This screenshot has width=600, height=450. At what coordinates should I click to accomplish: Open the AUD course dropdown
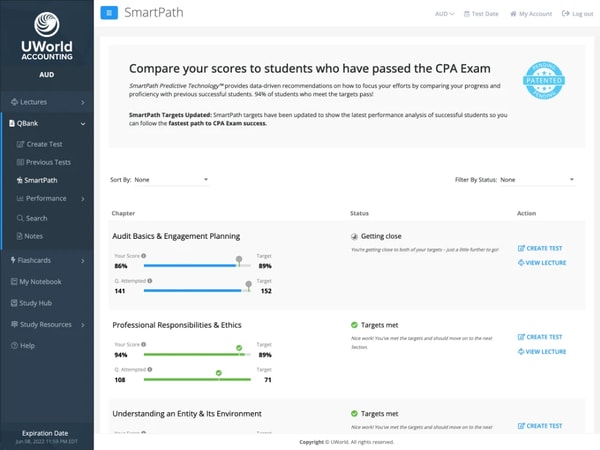pyautogui.click(x=444, y=14)
